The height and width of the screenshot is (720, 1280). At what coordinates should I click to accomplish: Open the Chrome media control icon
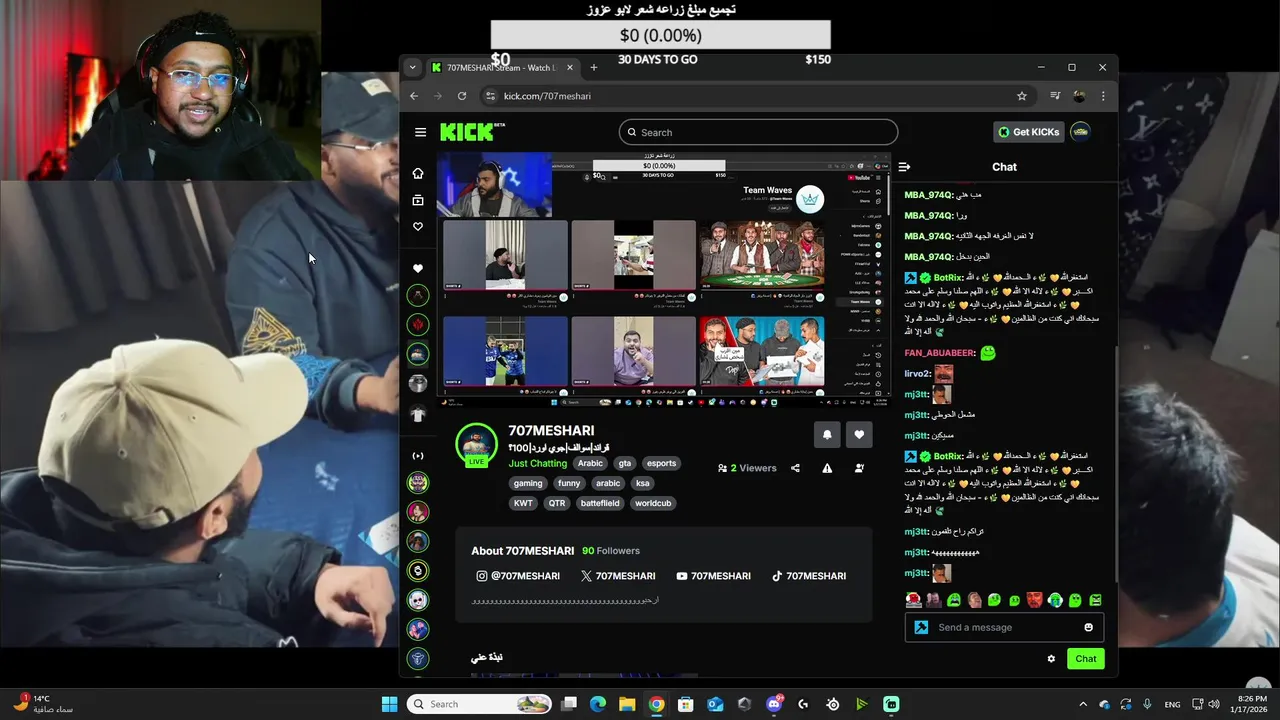tap(1055, 96)
